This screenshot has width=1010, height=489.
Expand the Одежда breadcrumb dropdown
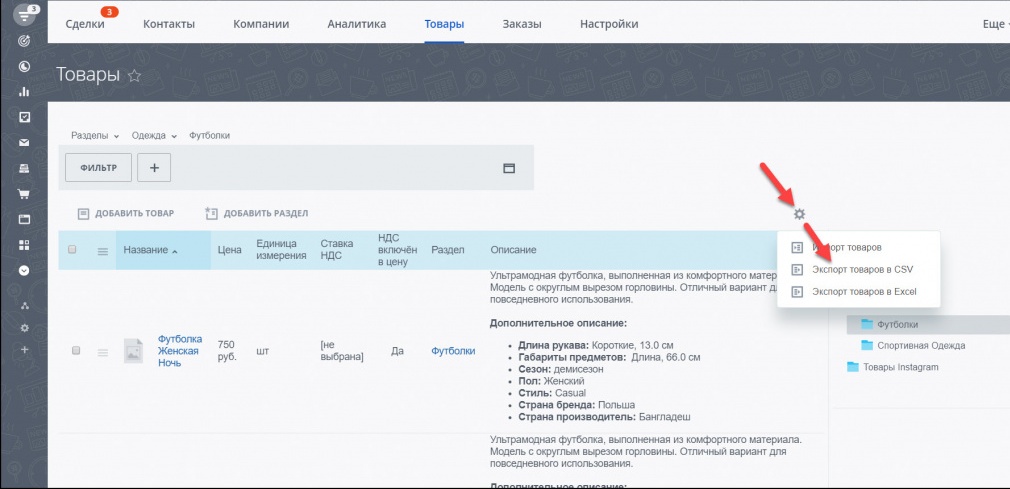(x=154, y=136)
